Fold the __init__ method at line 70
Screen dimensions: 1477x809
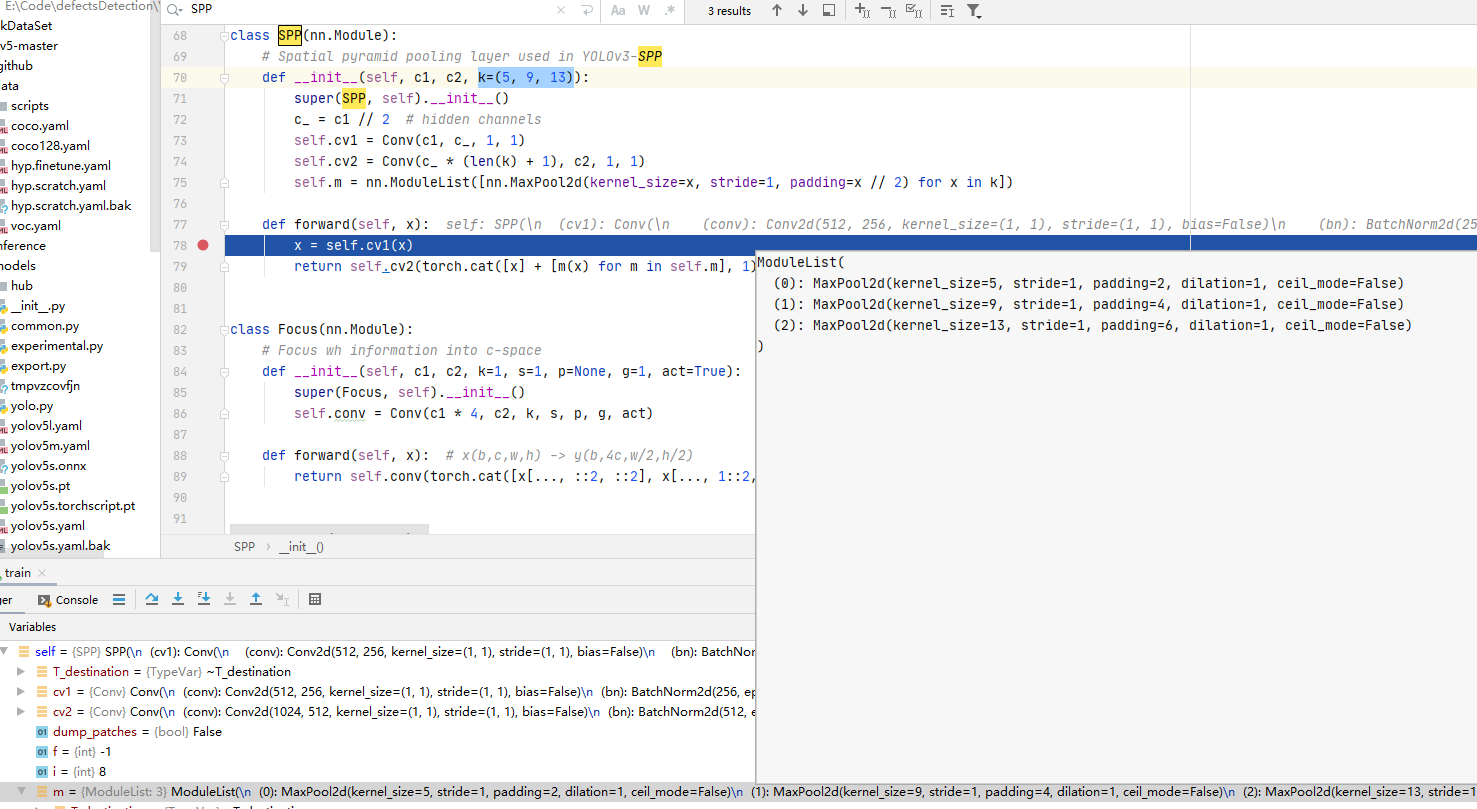pos(224,77)
